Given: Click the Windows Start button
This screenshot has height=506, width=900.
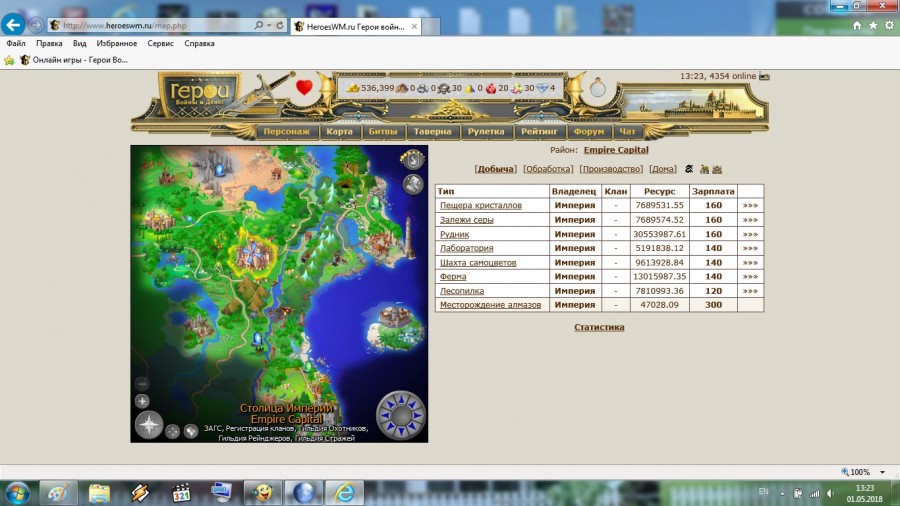Looking at the screenshot, I should 17,493.
